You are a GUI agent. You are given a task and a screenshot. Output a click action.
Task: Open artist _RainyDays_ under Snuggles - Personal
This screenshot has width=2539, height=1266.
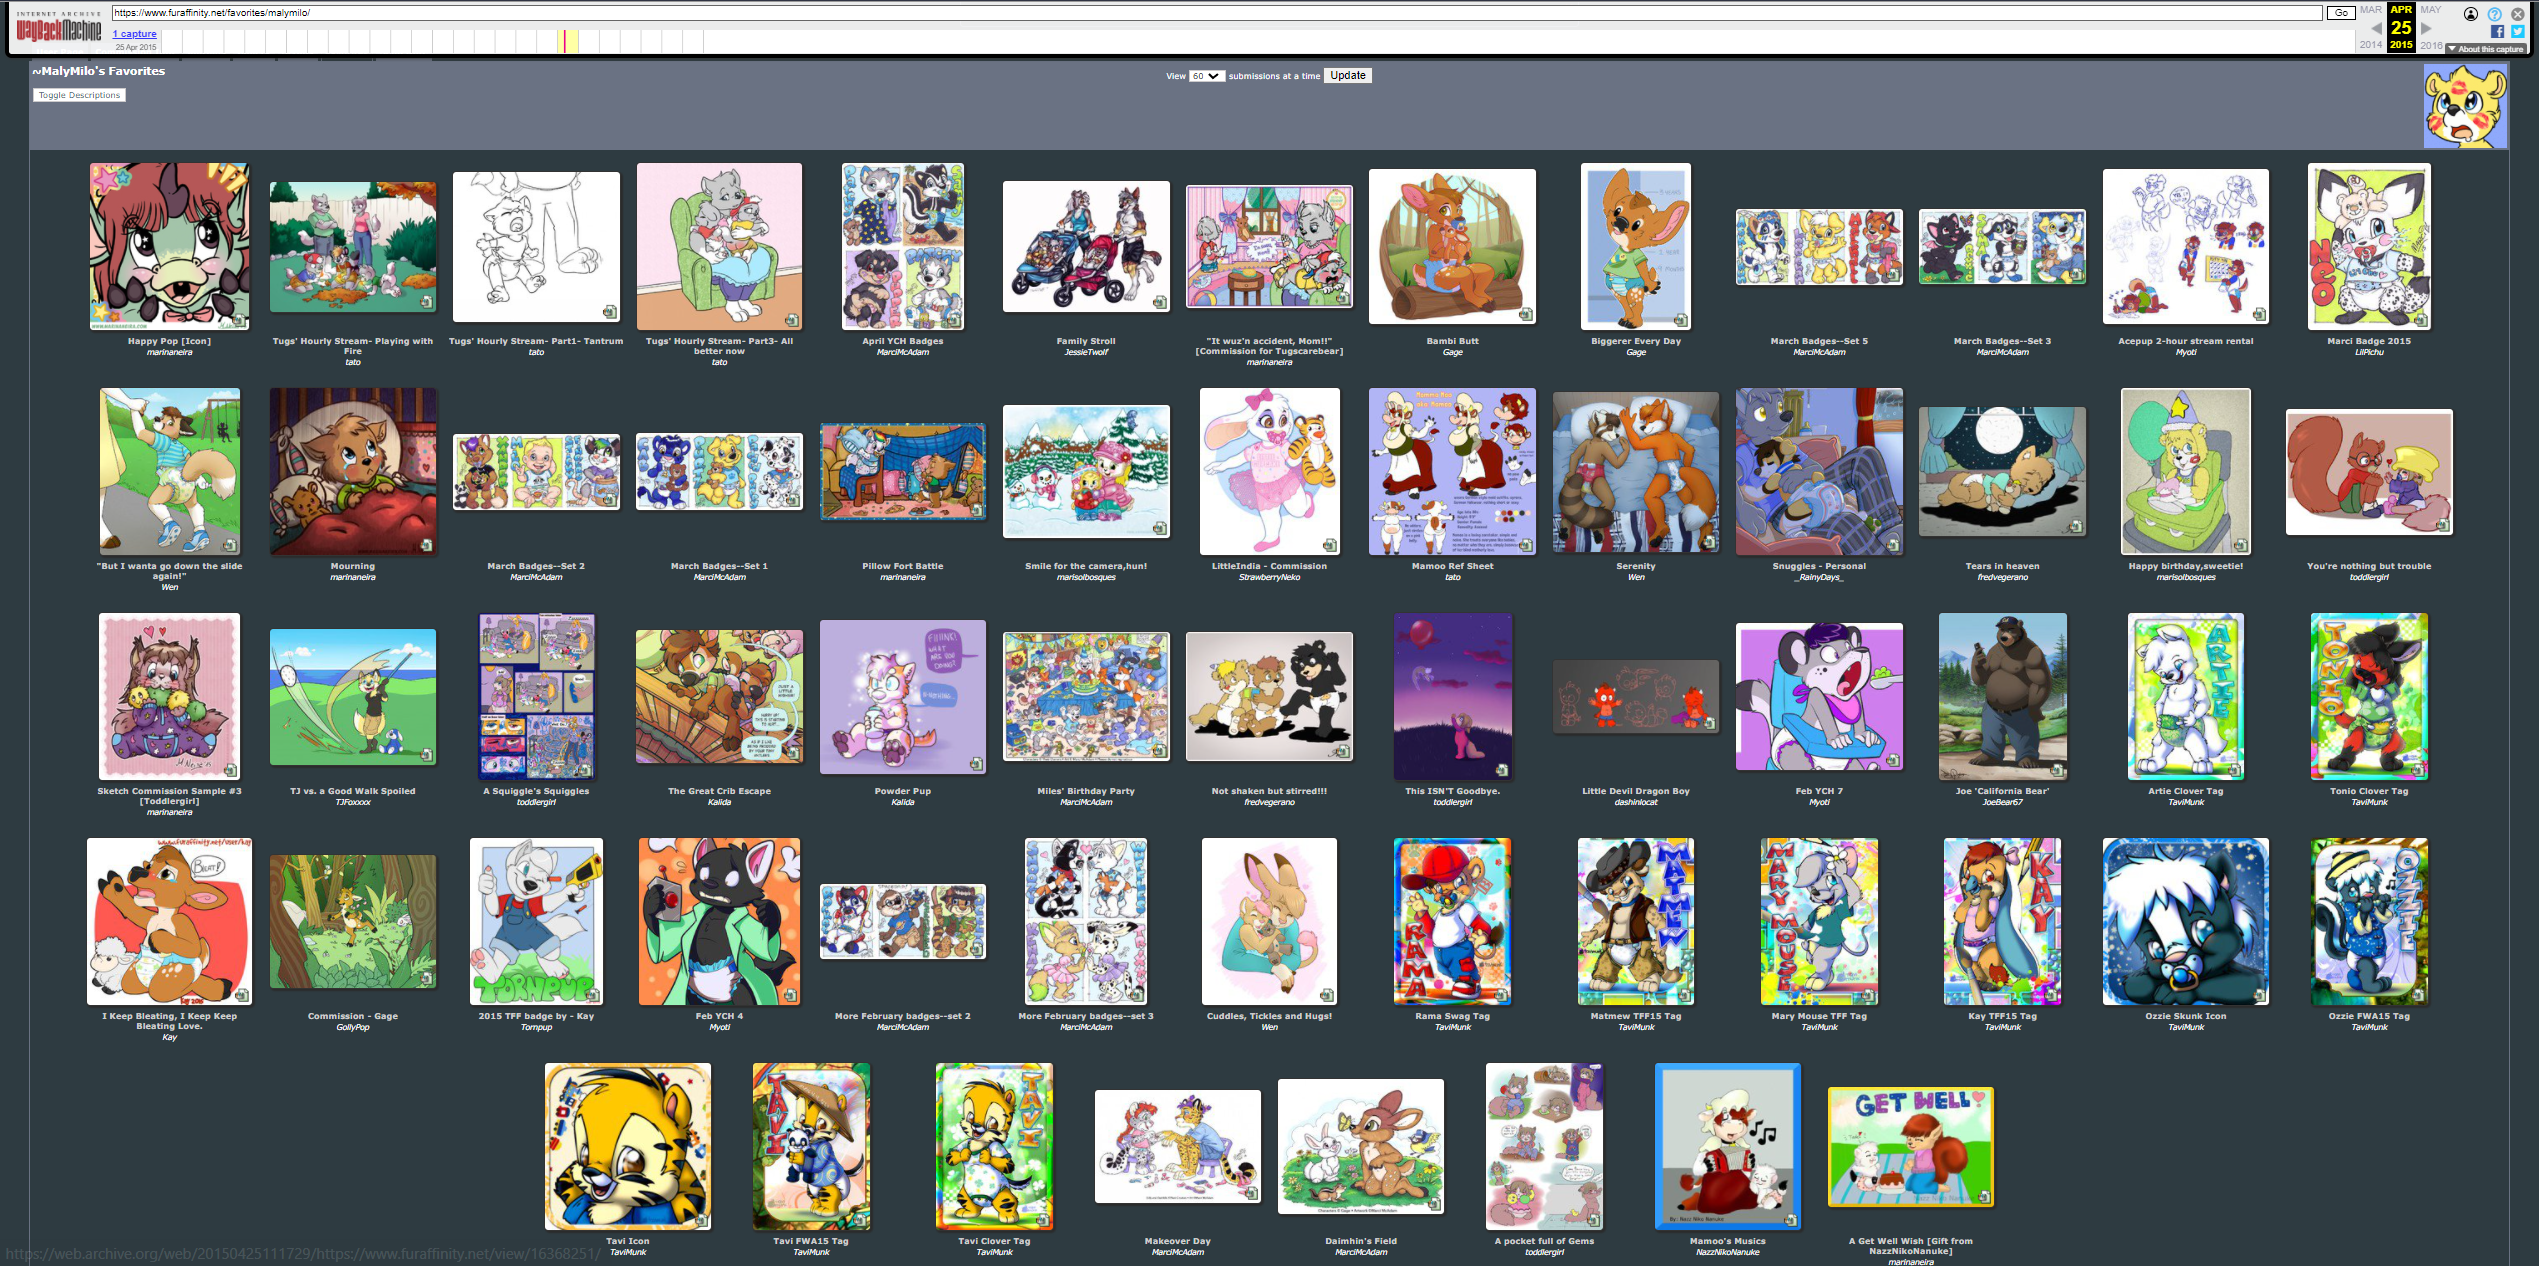click(x=1819, y=577)
